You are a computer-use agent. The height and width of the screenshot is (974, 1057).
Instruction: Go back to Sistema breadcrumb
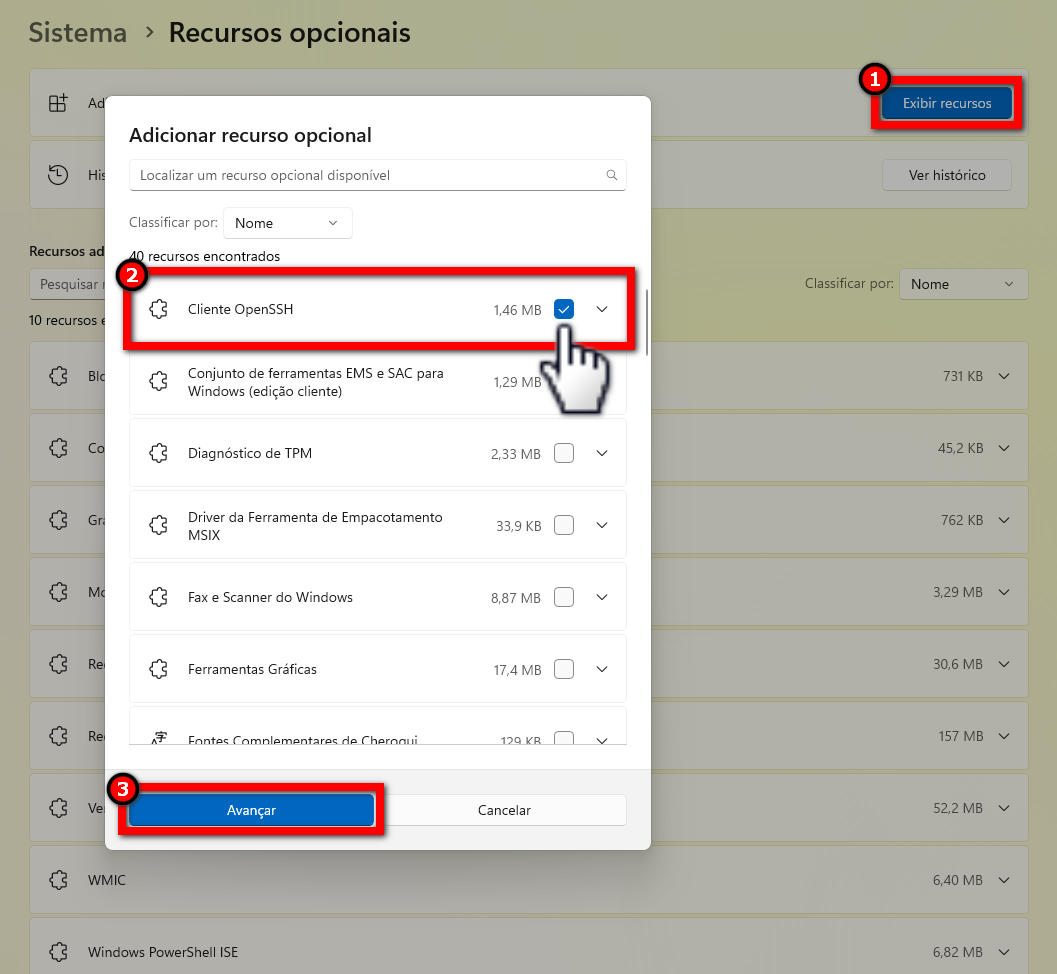pyautogui.click(x=78, y=32)
